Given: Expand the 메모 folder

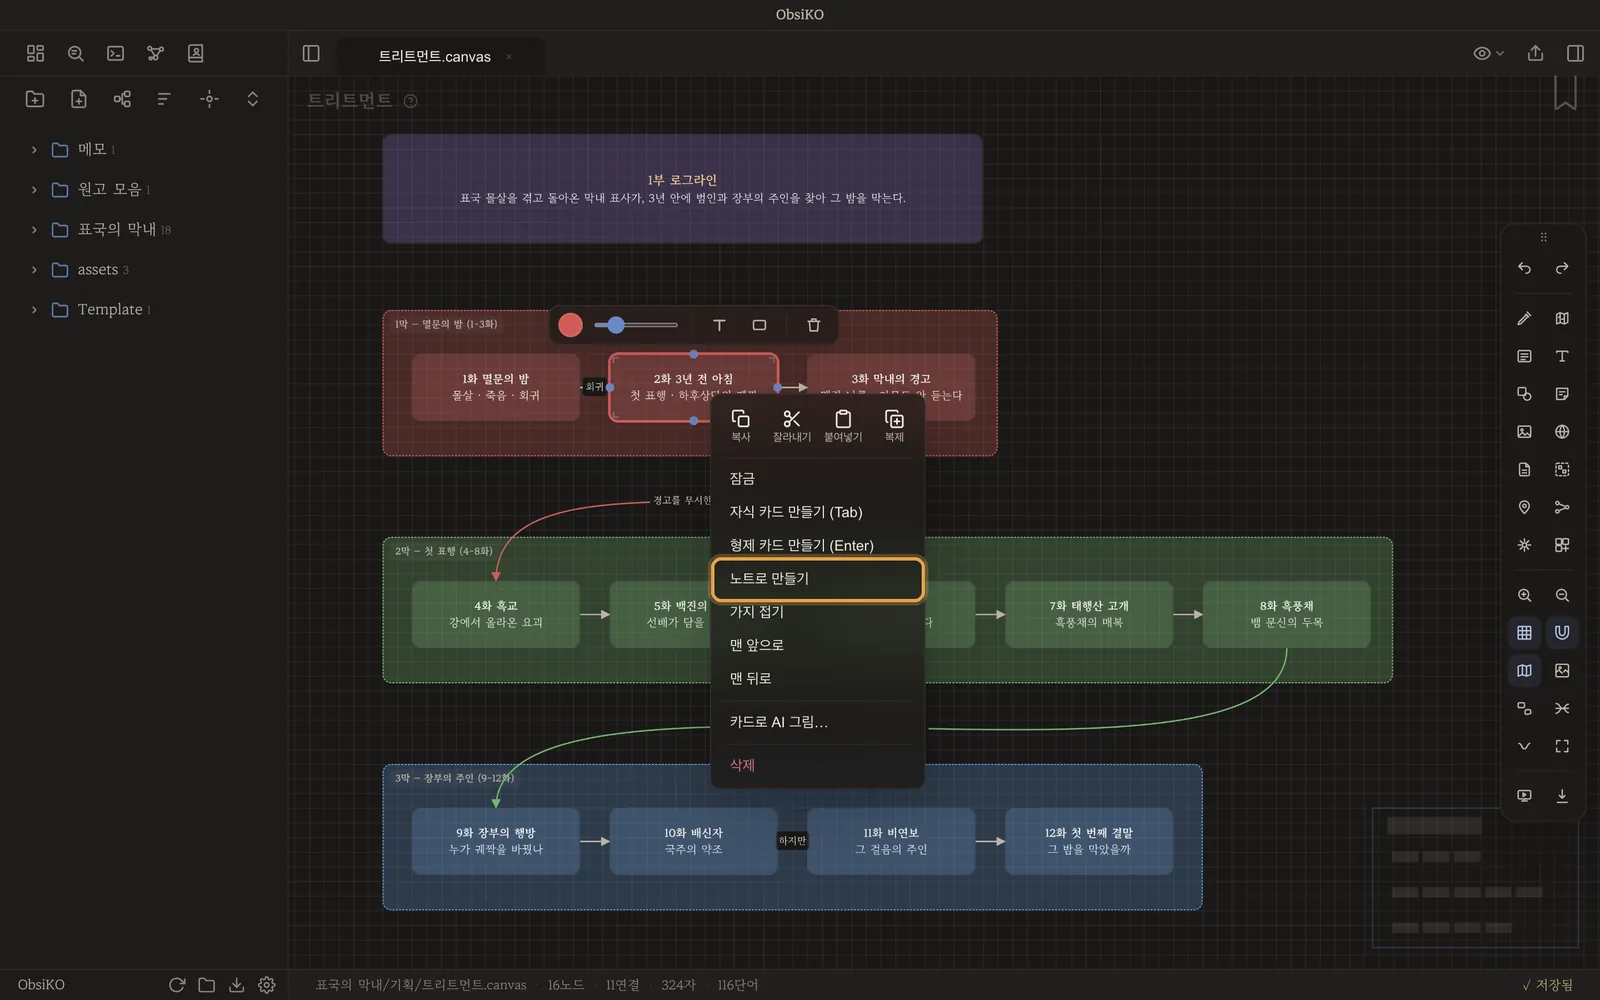Looking at the screenshot, I should pos(34,150).
